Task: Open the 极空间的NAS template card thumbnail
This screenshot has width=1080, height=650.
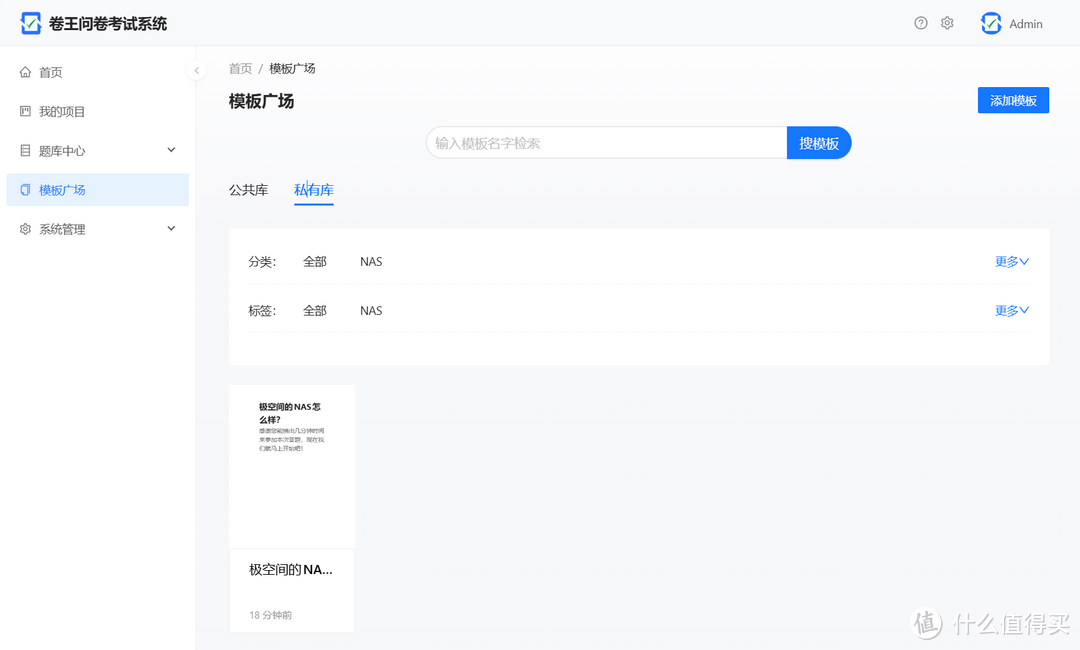Action: tap(291, 465)
